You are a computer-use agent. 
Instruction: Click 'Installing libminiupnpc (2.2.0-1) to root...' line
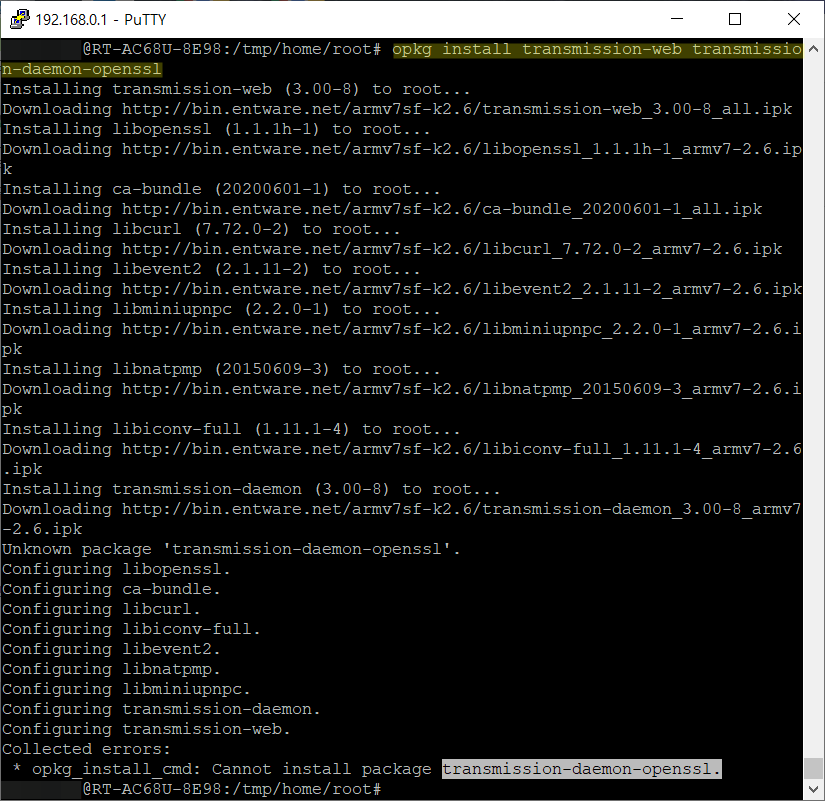(221, 309)
